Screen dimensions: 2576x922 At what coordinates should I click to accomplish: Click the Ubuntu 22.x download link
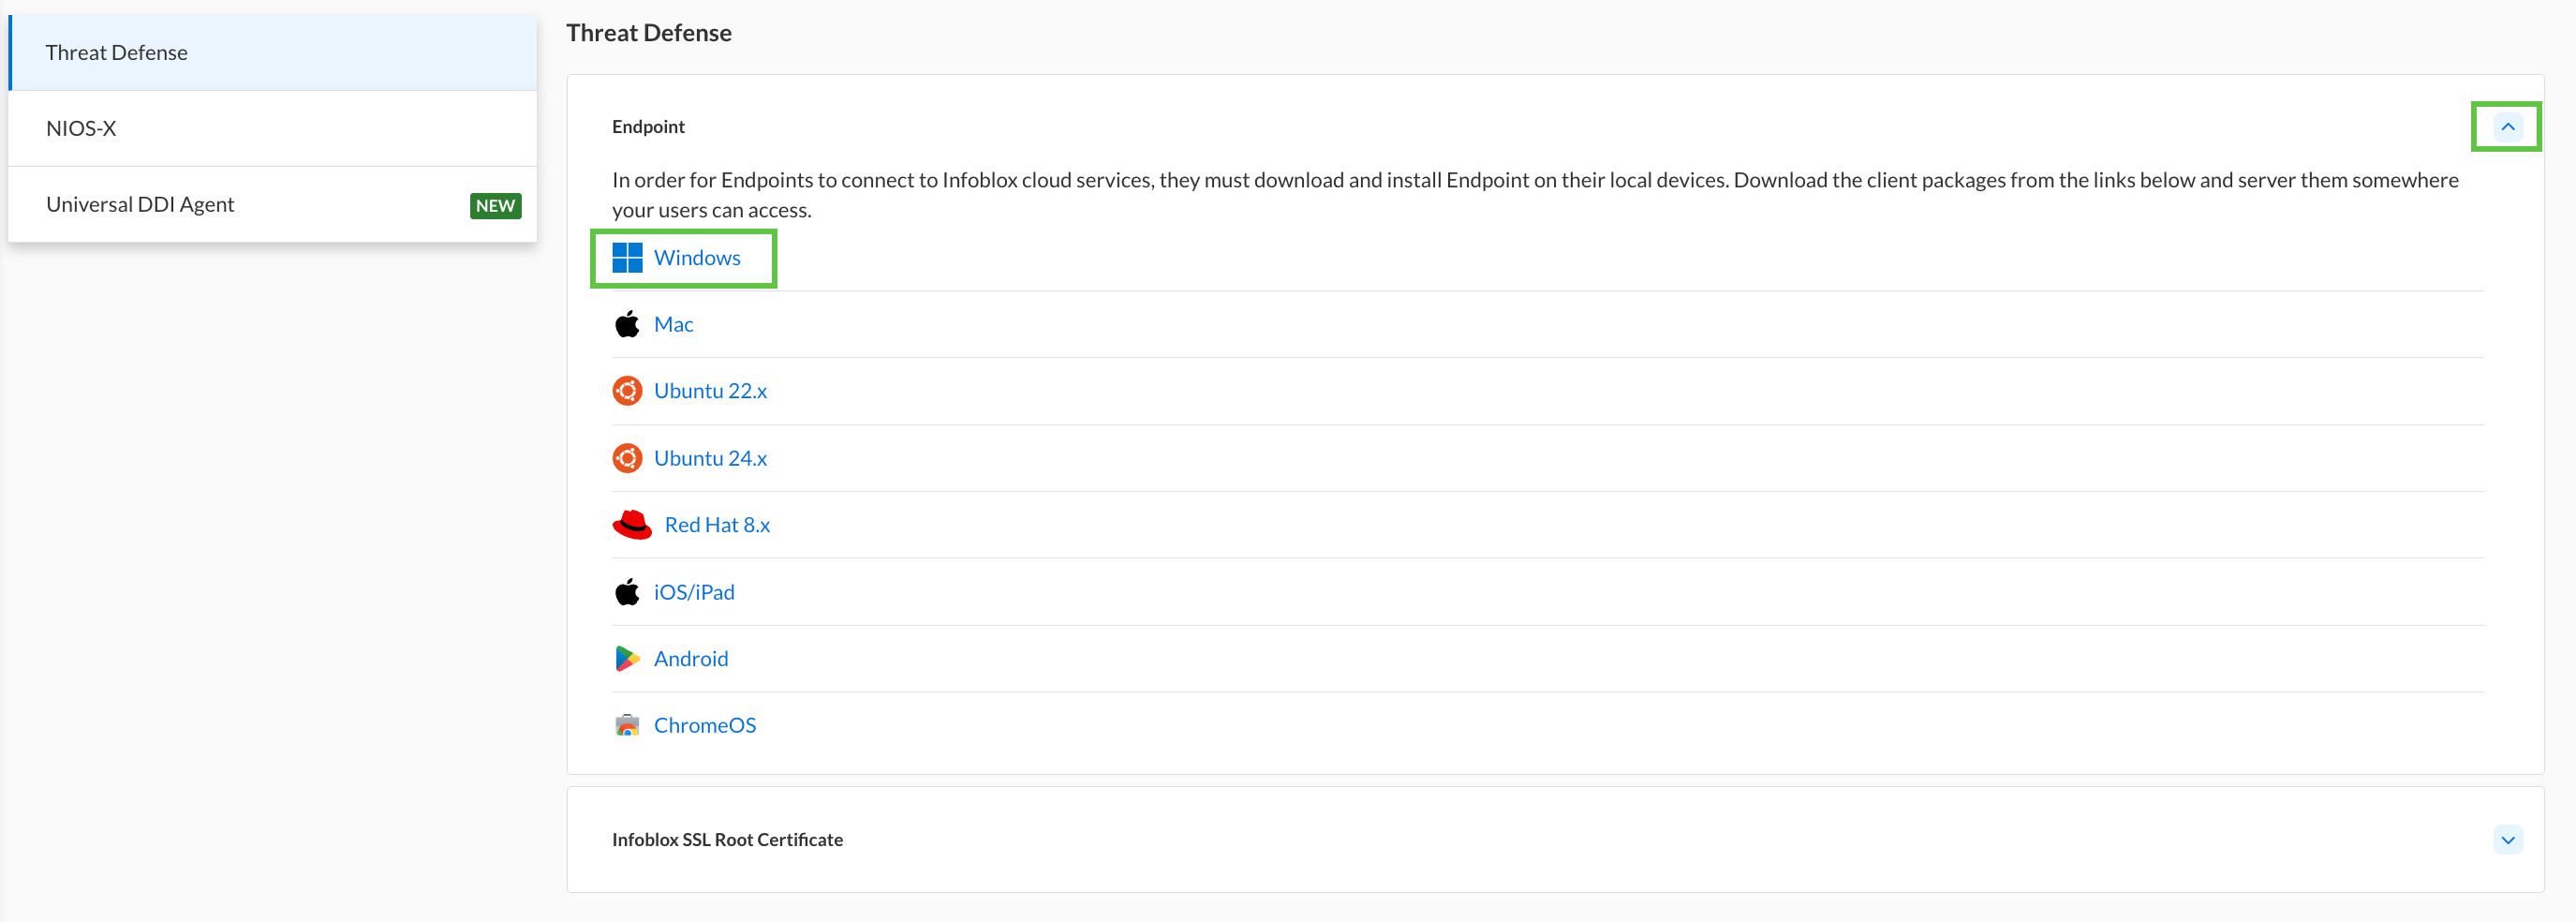tap(710, 391)
